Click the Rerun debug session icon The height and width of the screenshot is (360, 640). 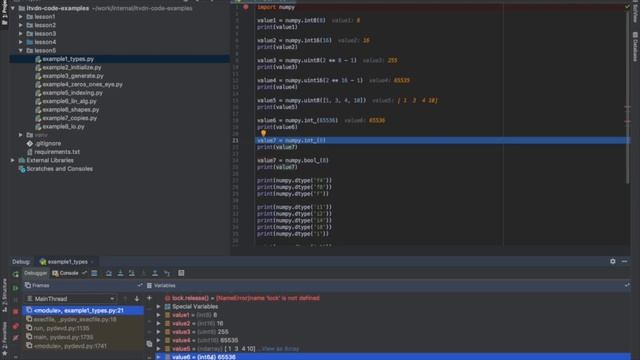coord(16,274)
